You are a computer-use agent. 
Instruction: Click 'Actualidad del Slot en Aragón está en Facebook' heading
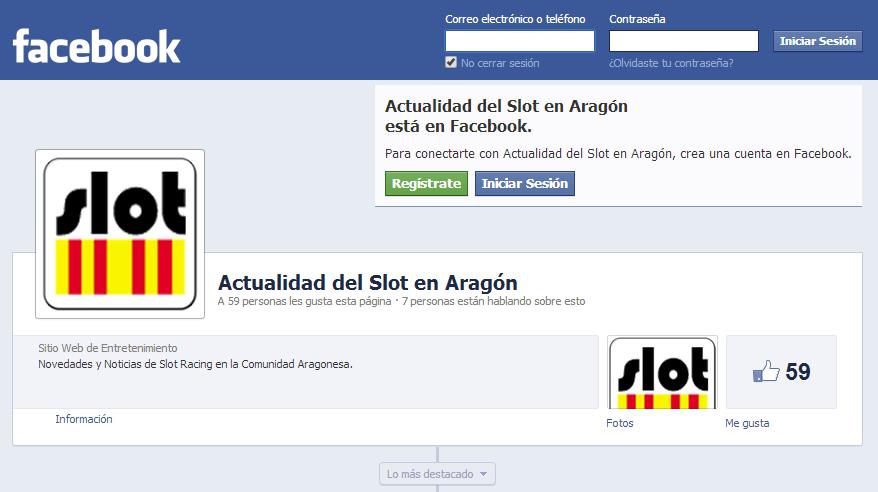click(506, 116)
